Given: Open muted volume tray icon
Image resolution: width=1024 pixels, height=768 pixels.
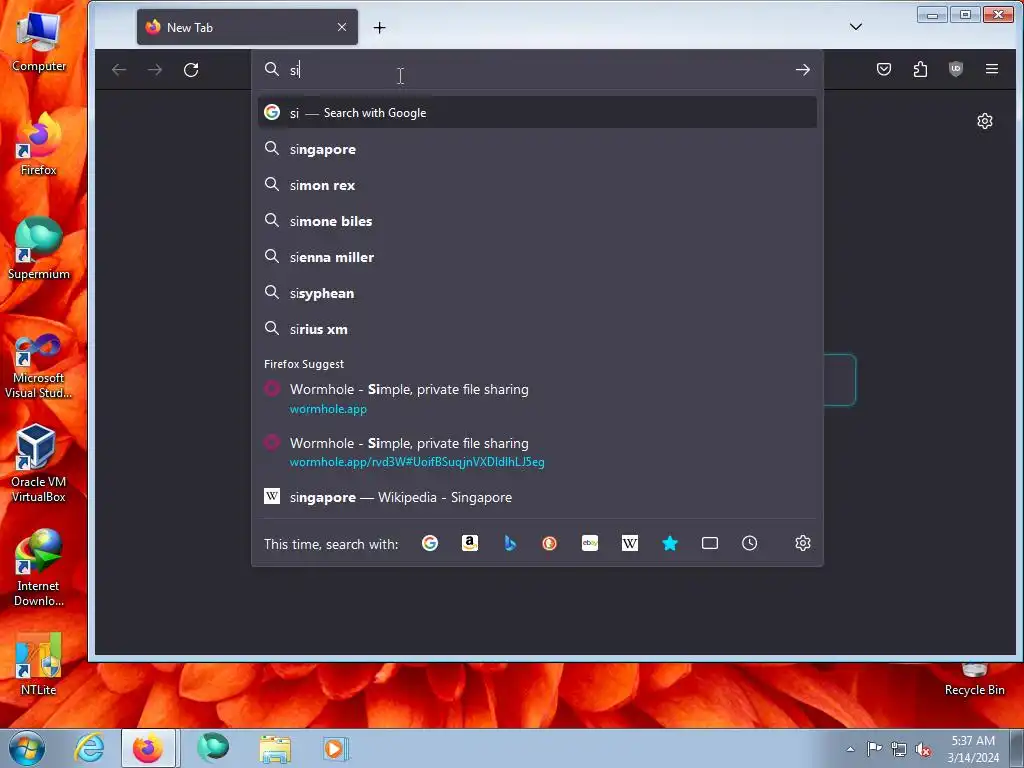Looking at the screenshot, I should point(923,749).
